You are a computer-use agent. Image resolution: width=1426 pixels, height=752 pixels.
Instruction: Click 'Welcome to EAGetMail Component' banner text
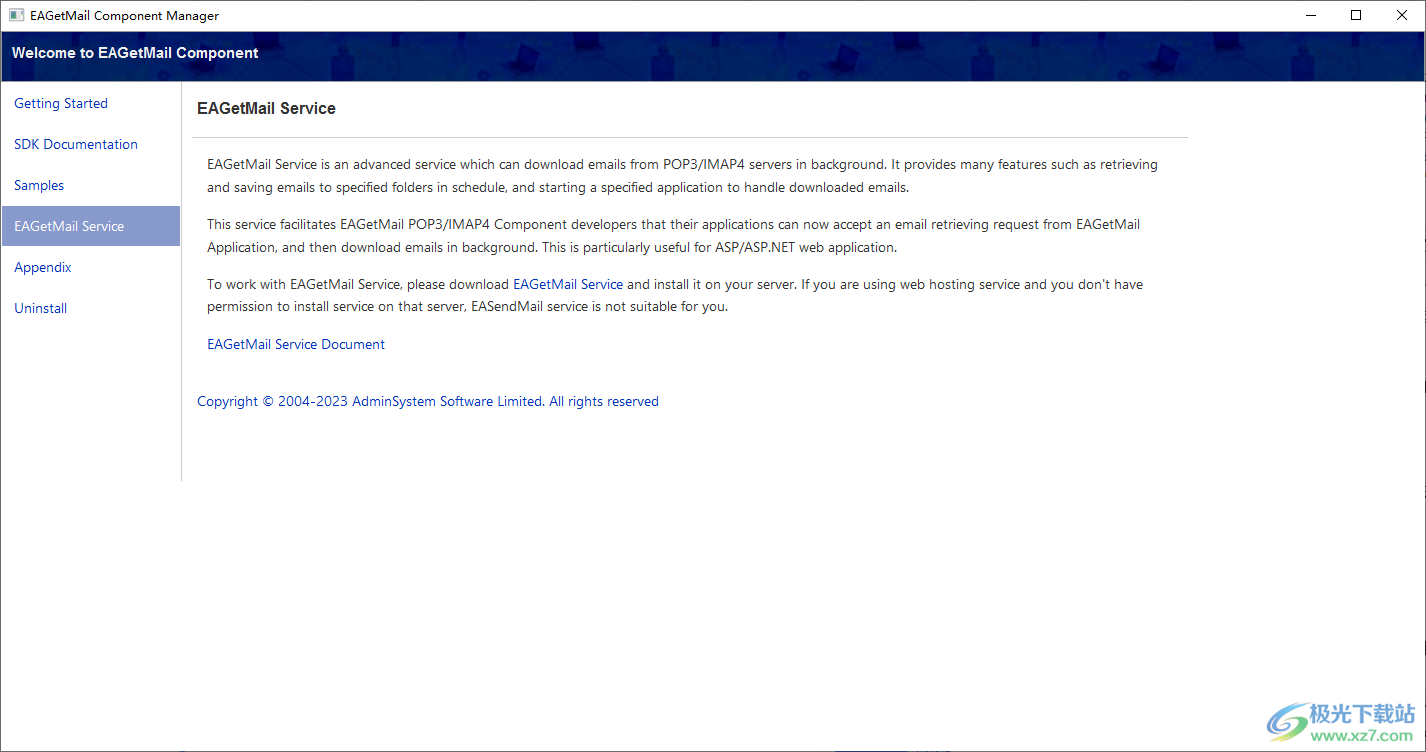tap(135, 53)
